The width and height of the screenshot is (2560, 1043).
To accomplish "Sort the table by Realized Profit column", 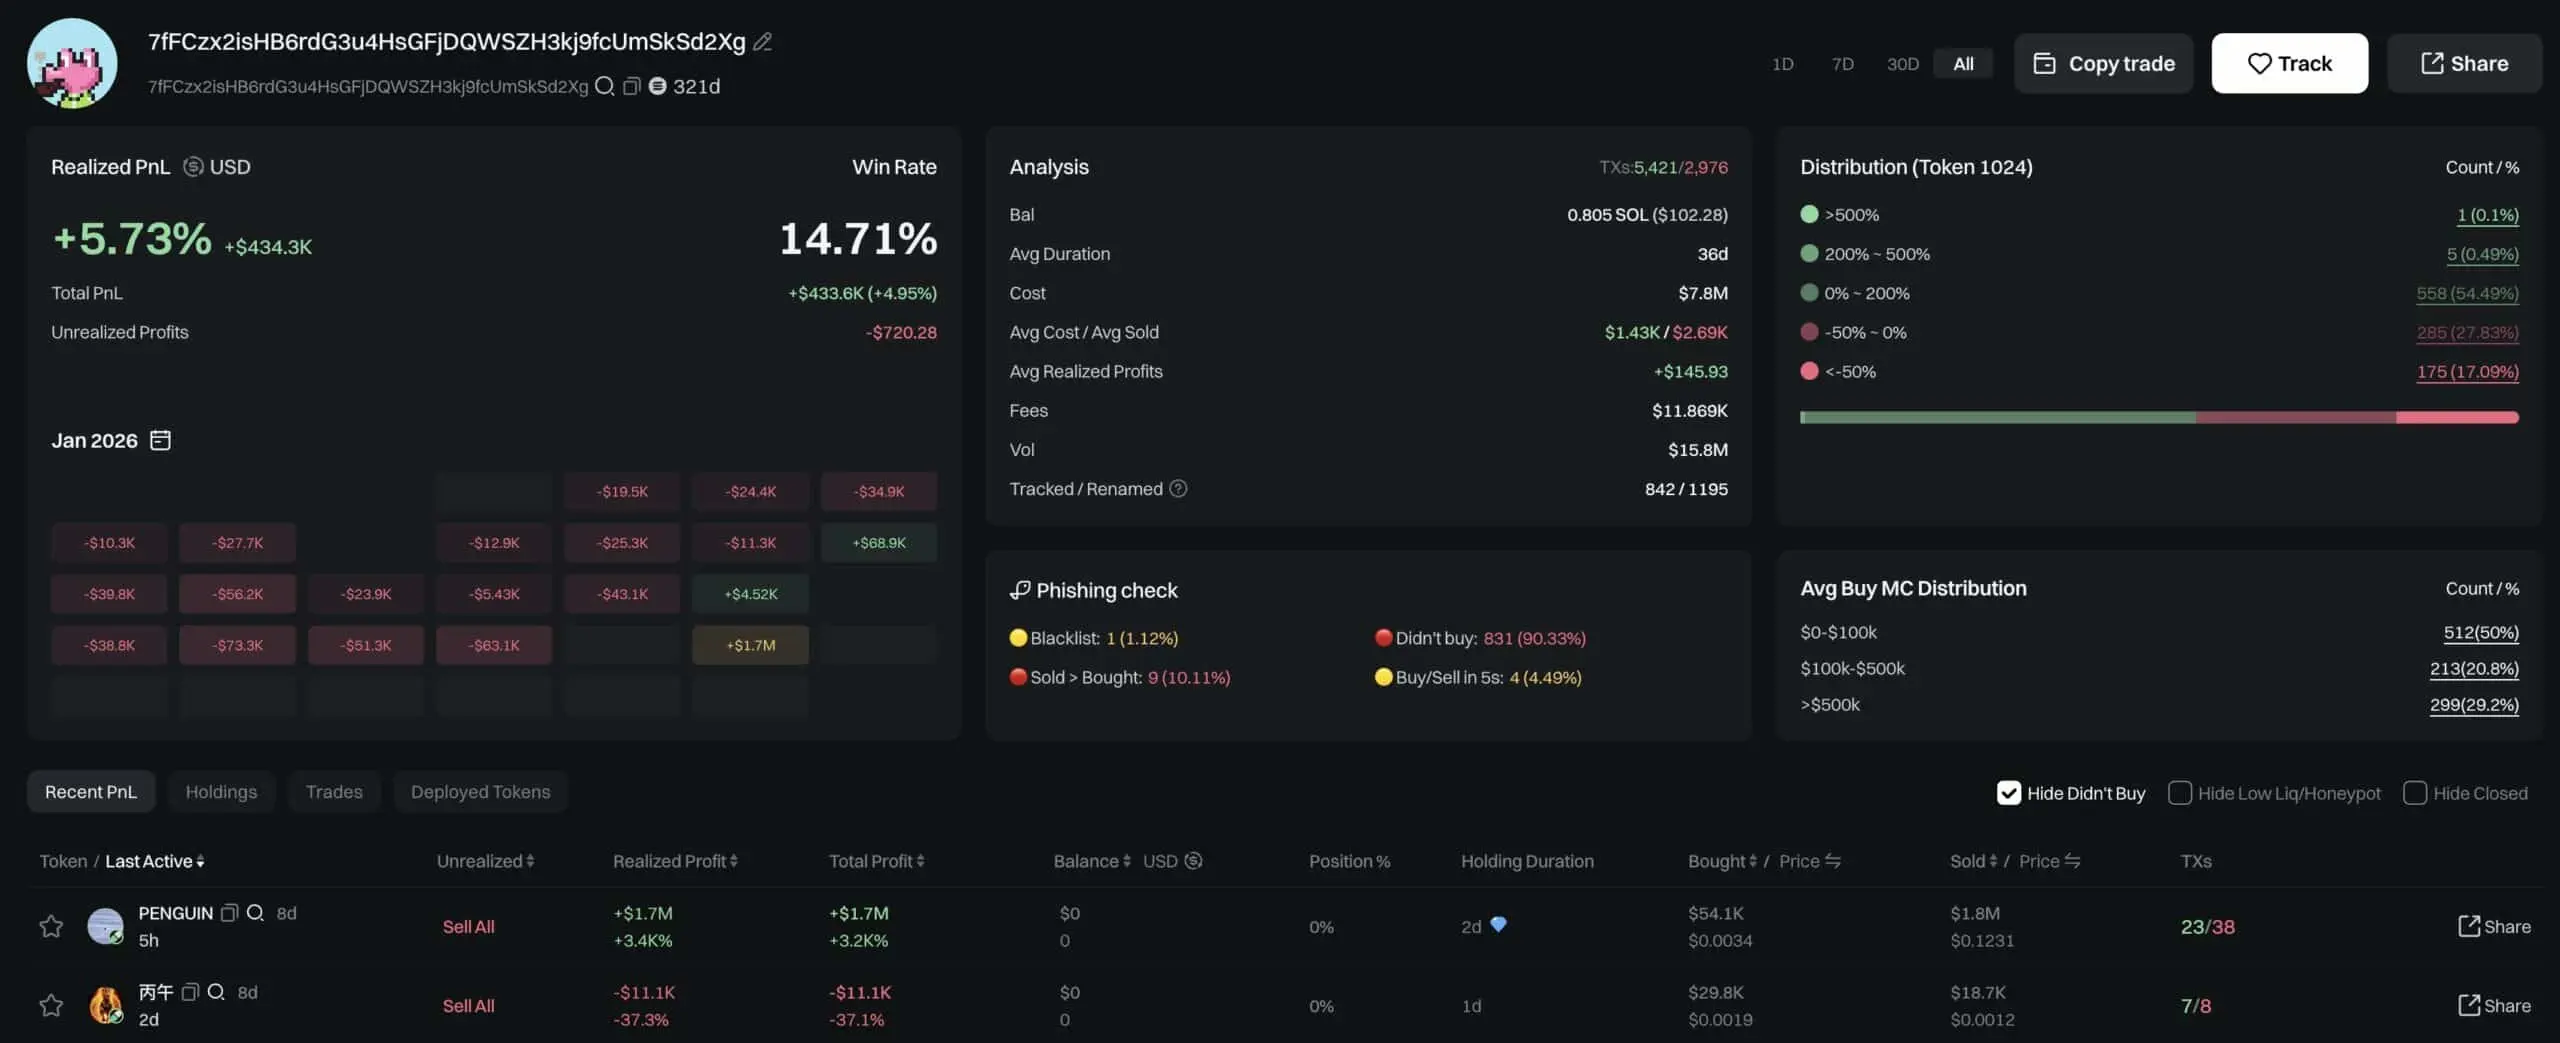I will pos(675,861).
